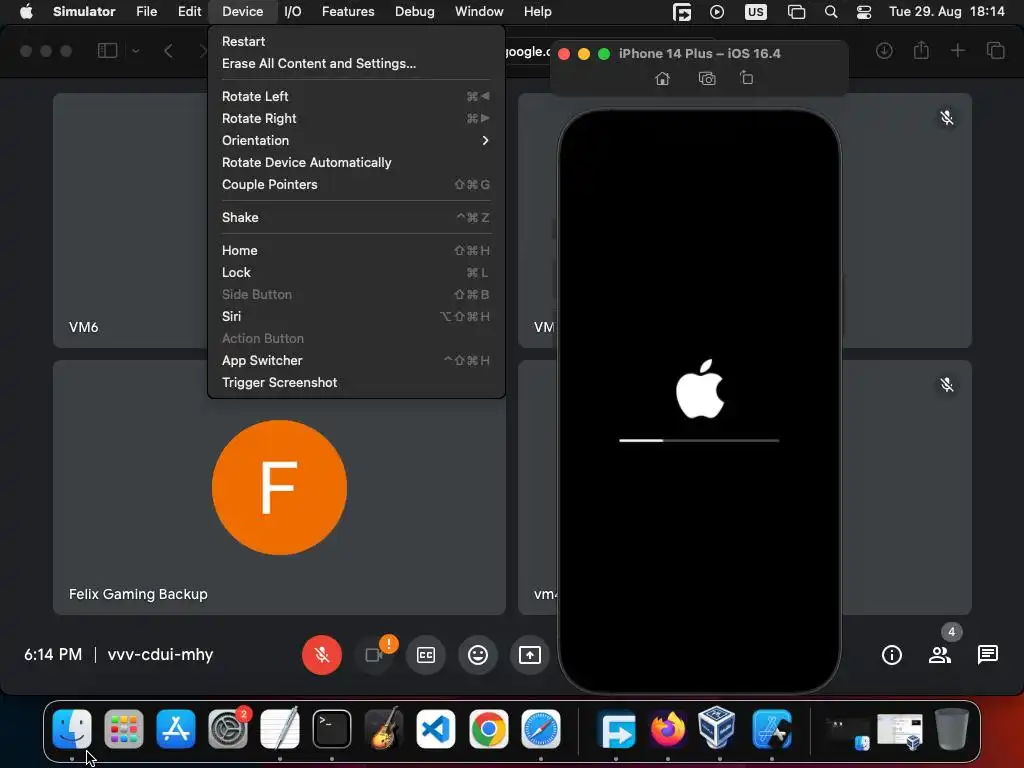Choose Trigger Screenshot menu item
The image size is (1024, 768).
point(356,383)
